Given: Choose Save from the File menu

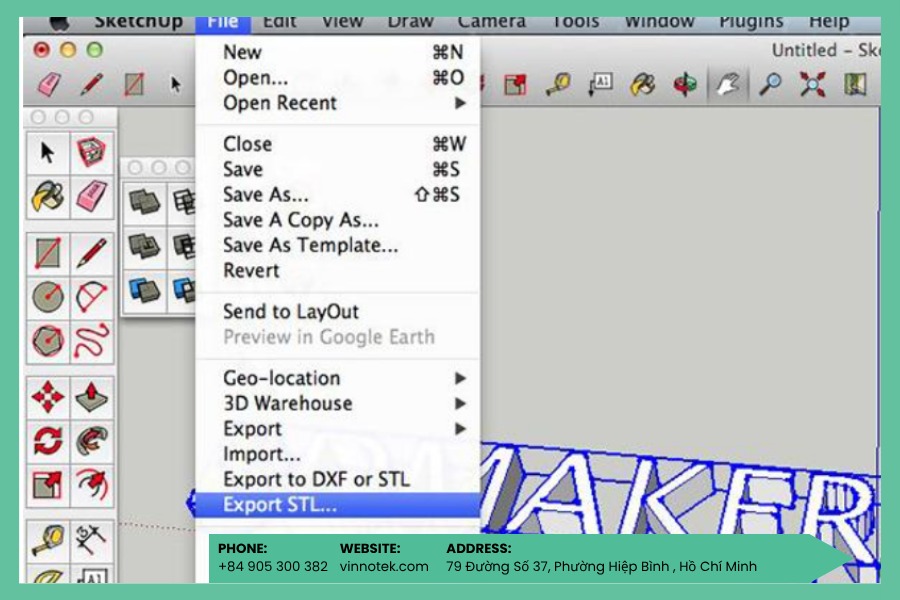Looking at the screenshot, I should [x=338, y=169].
